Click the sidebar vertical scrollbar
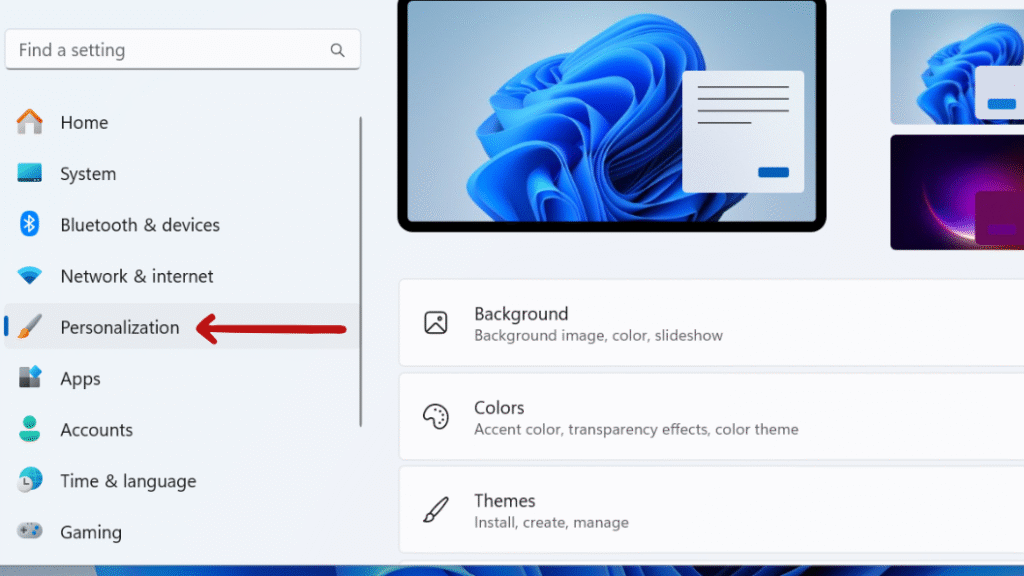Viewport: 1024px width, 576px height. click(360, 272)
